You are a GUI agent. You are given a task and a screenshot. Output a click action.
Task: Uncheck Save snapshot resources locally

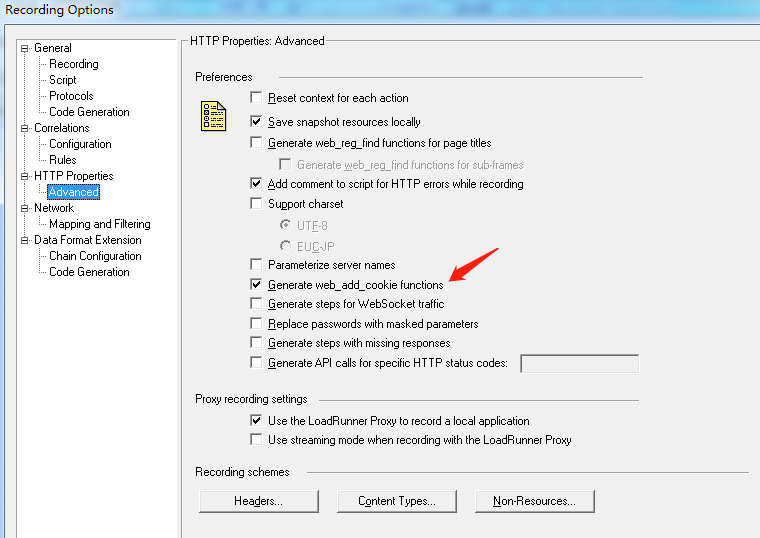[x=256, y=121]
